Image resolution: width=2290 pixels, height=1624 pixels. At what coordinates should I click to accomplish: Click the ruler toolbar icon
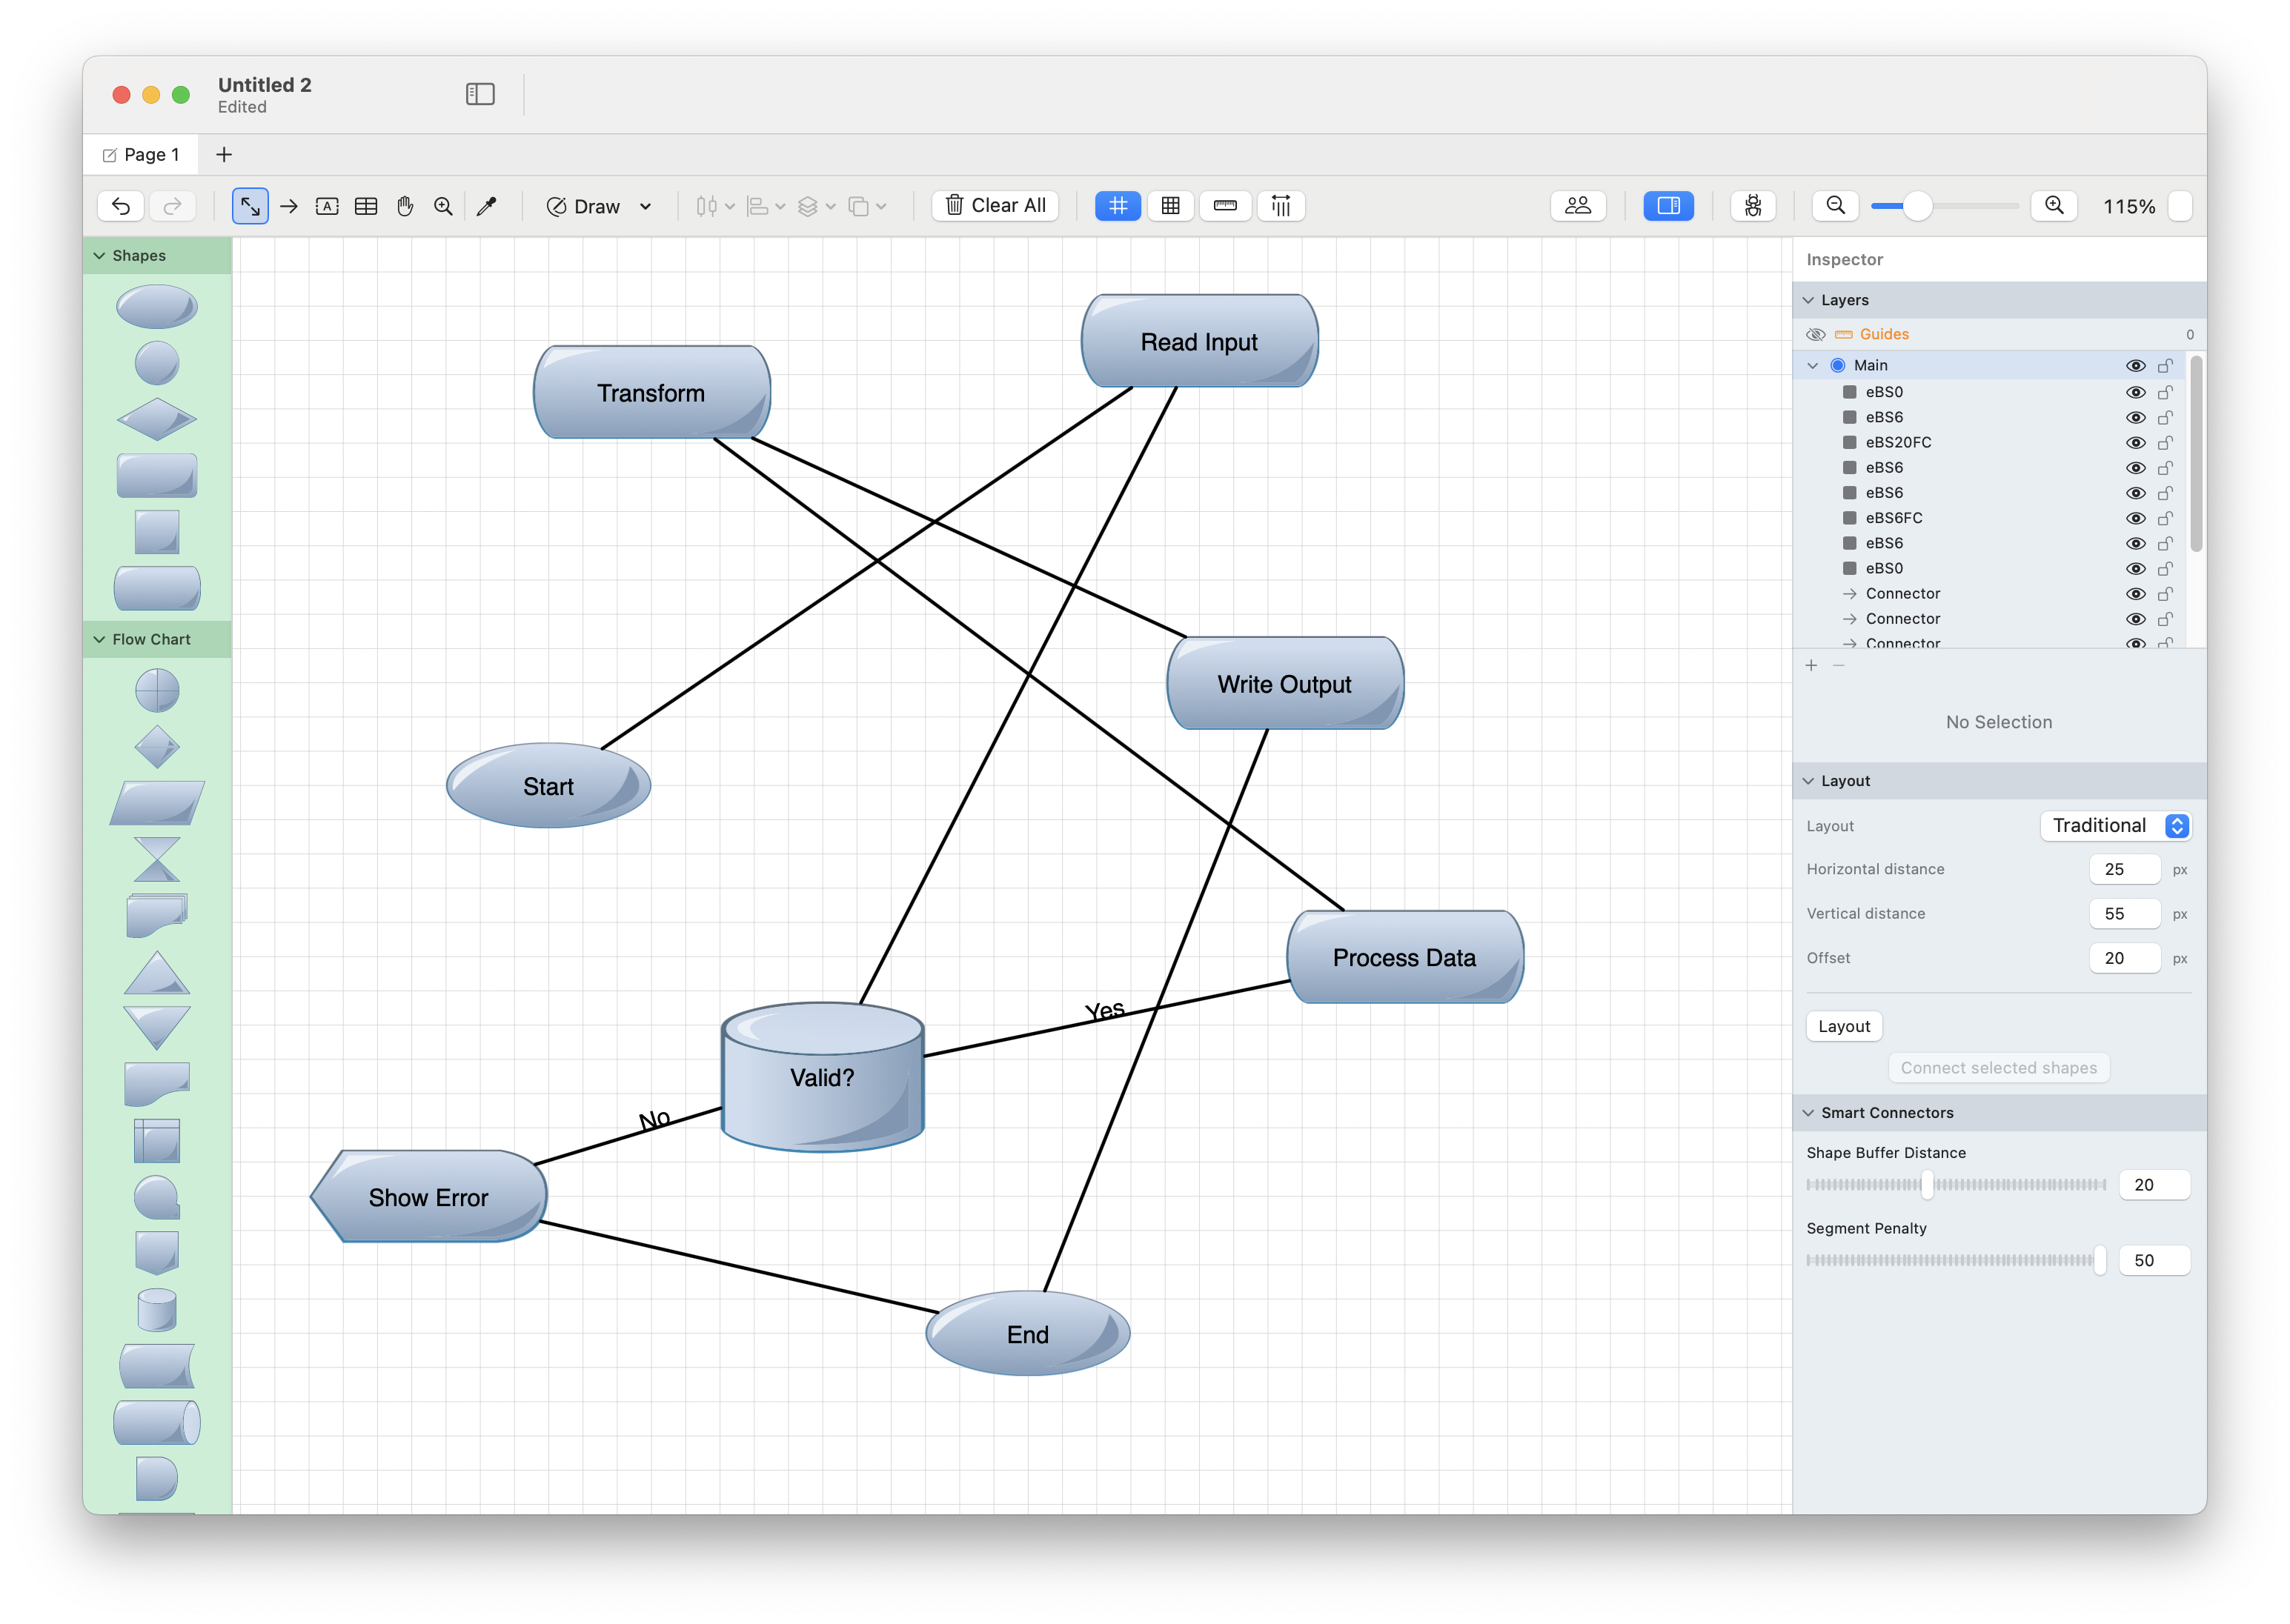tap(1225, 206)
